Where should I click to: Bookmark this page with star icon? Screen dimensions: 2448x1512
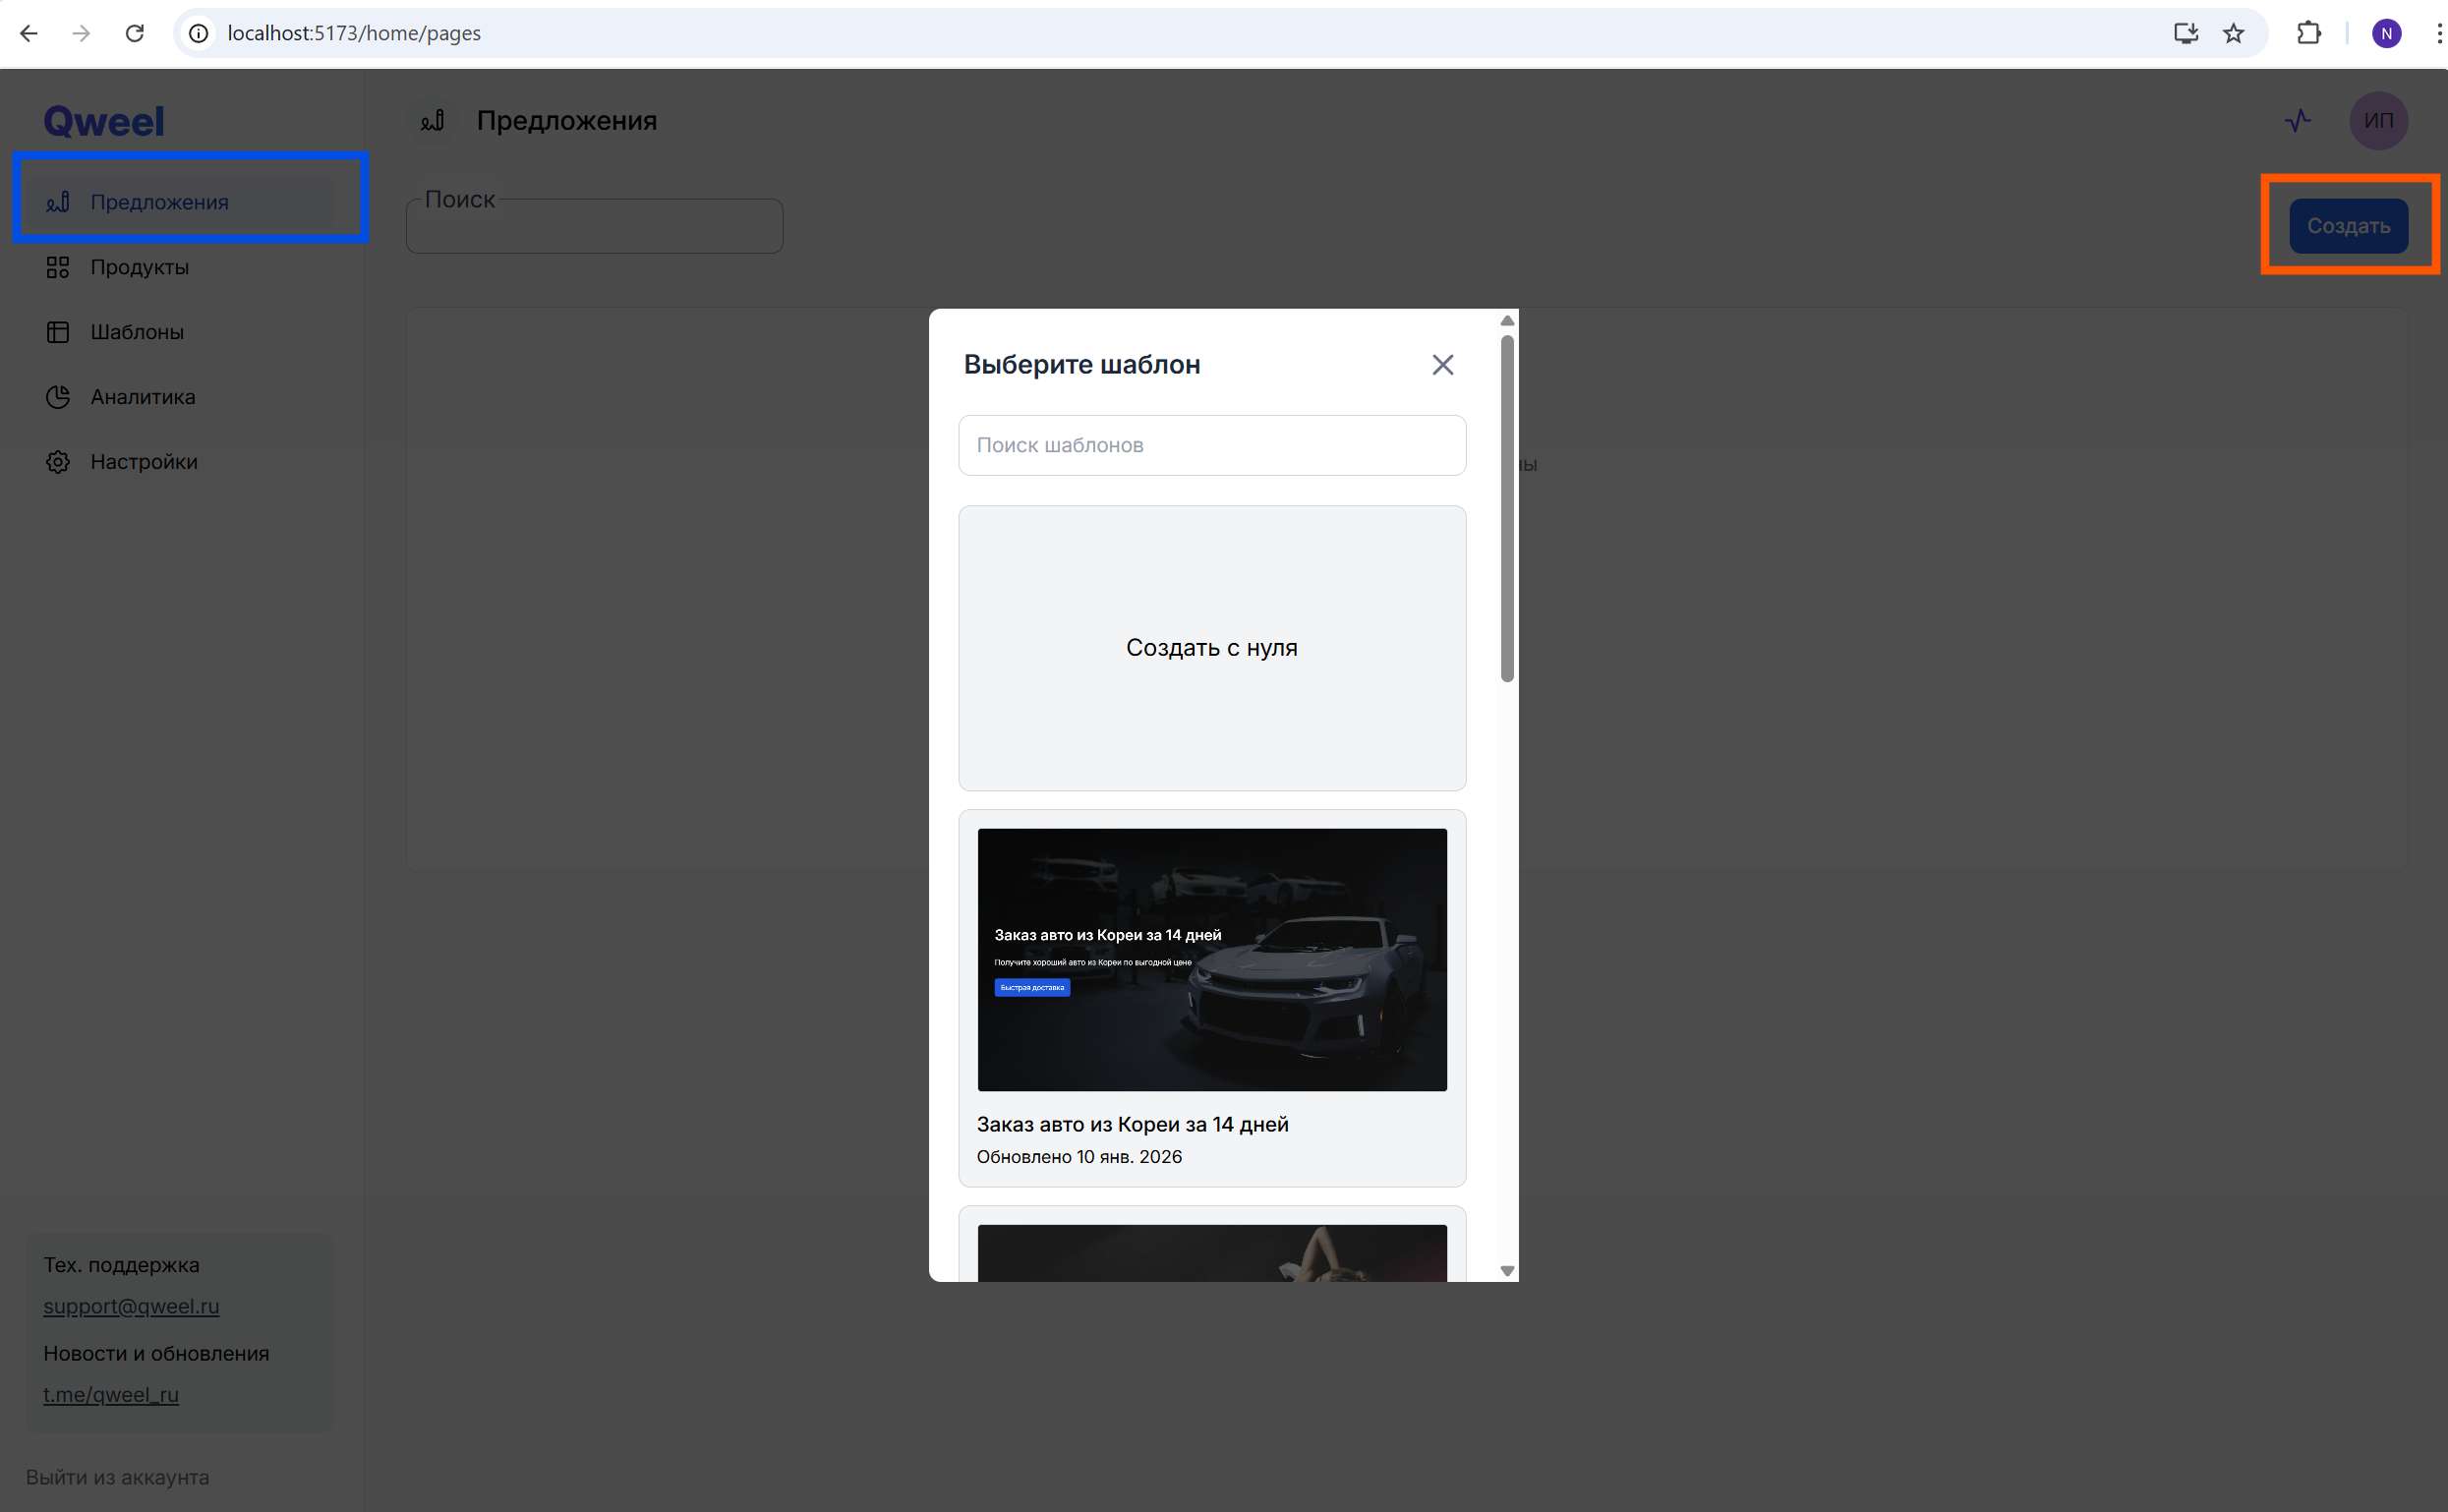tap(2233, 34)
